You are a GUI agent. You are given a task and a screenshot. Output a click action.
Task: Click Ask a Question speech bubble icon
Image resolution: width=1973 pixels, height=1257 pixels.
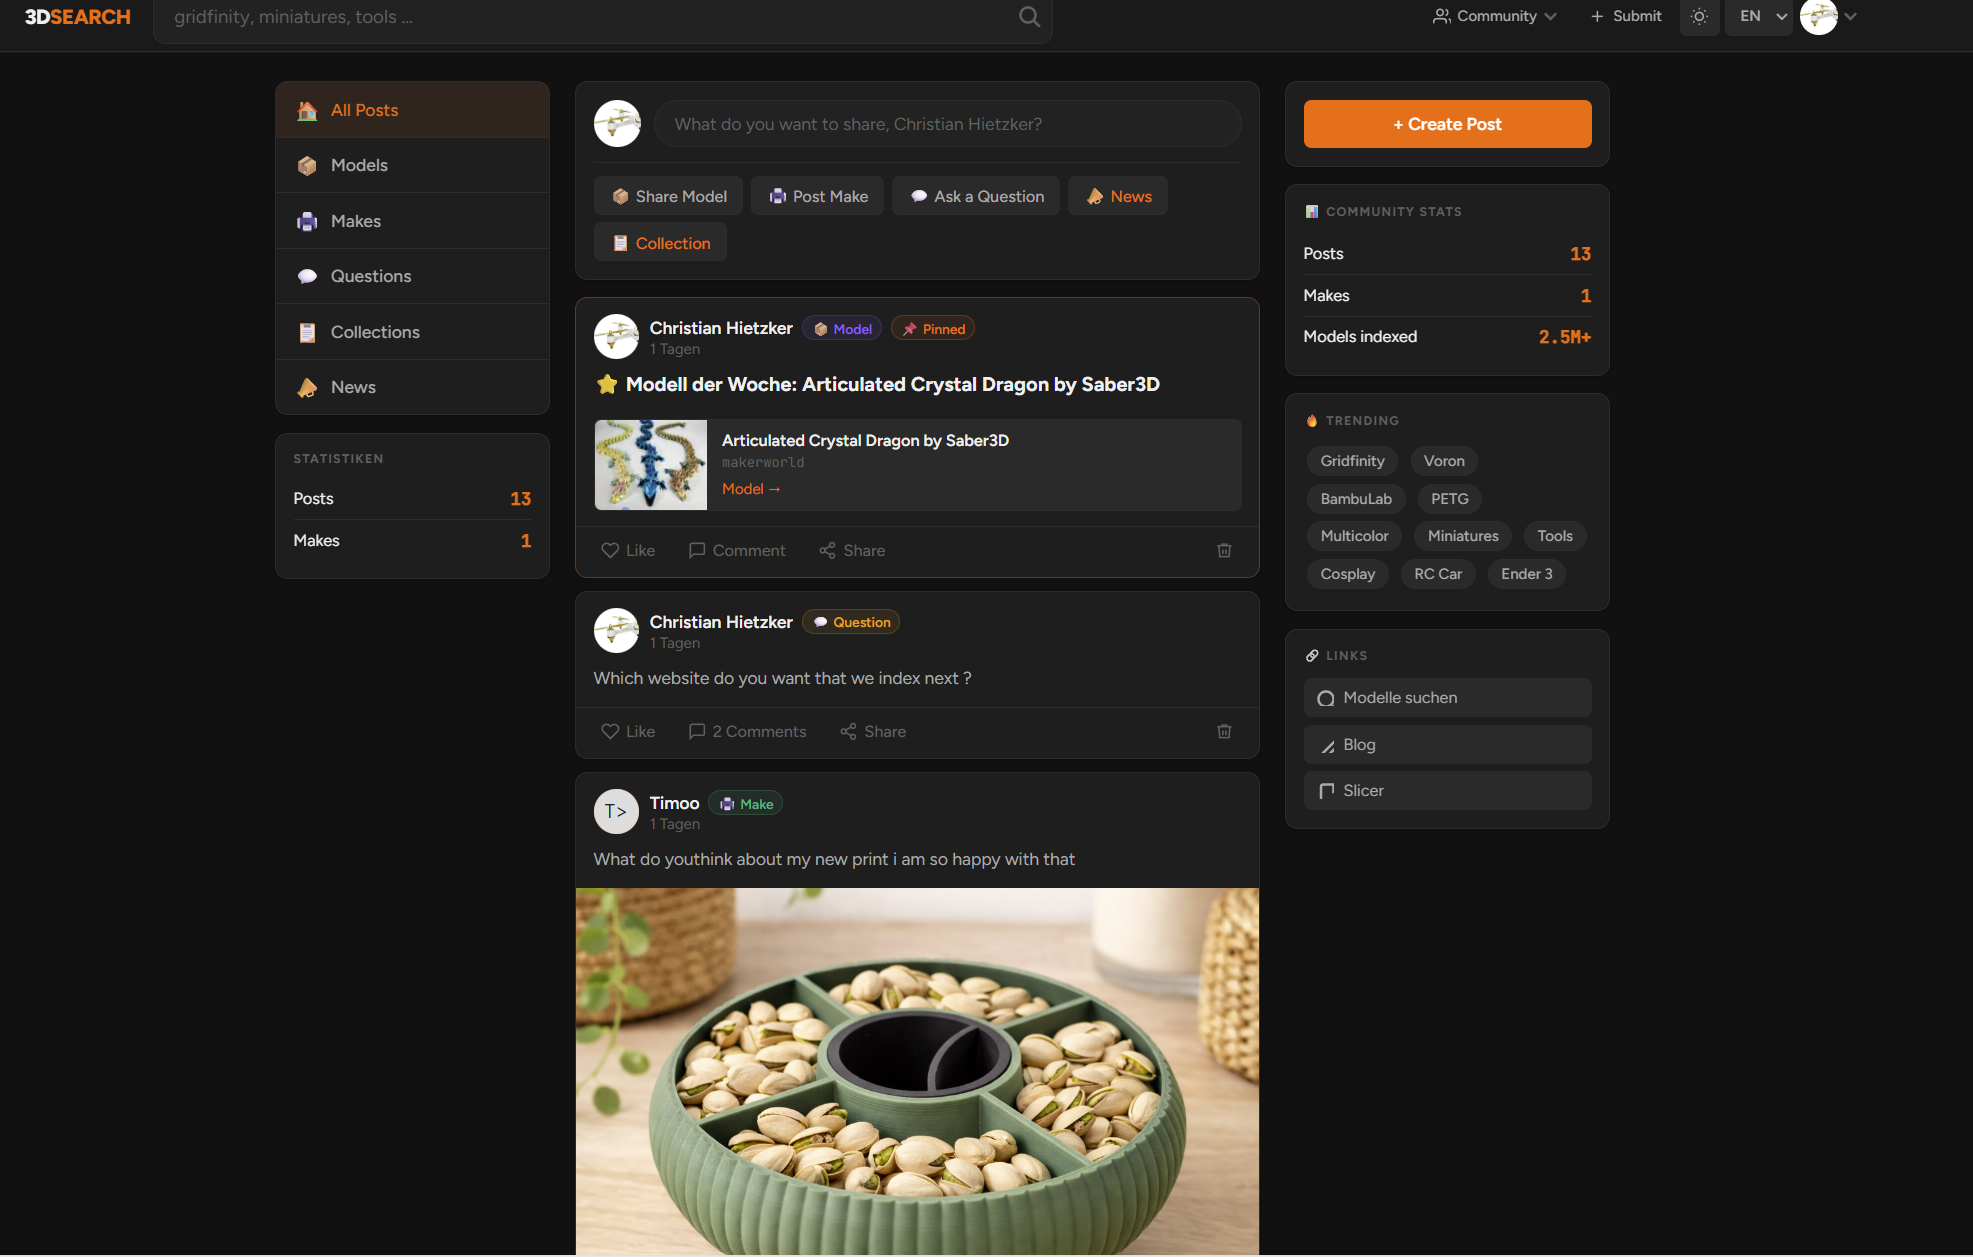click(x=919, y=196)
